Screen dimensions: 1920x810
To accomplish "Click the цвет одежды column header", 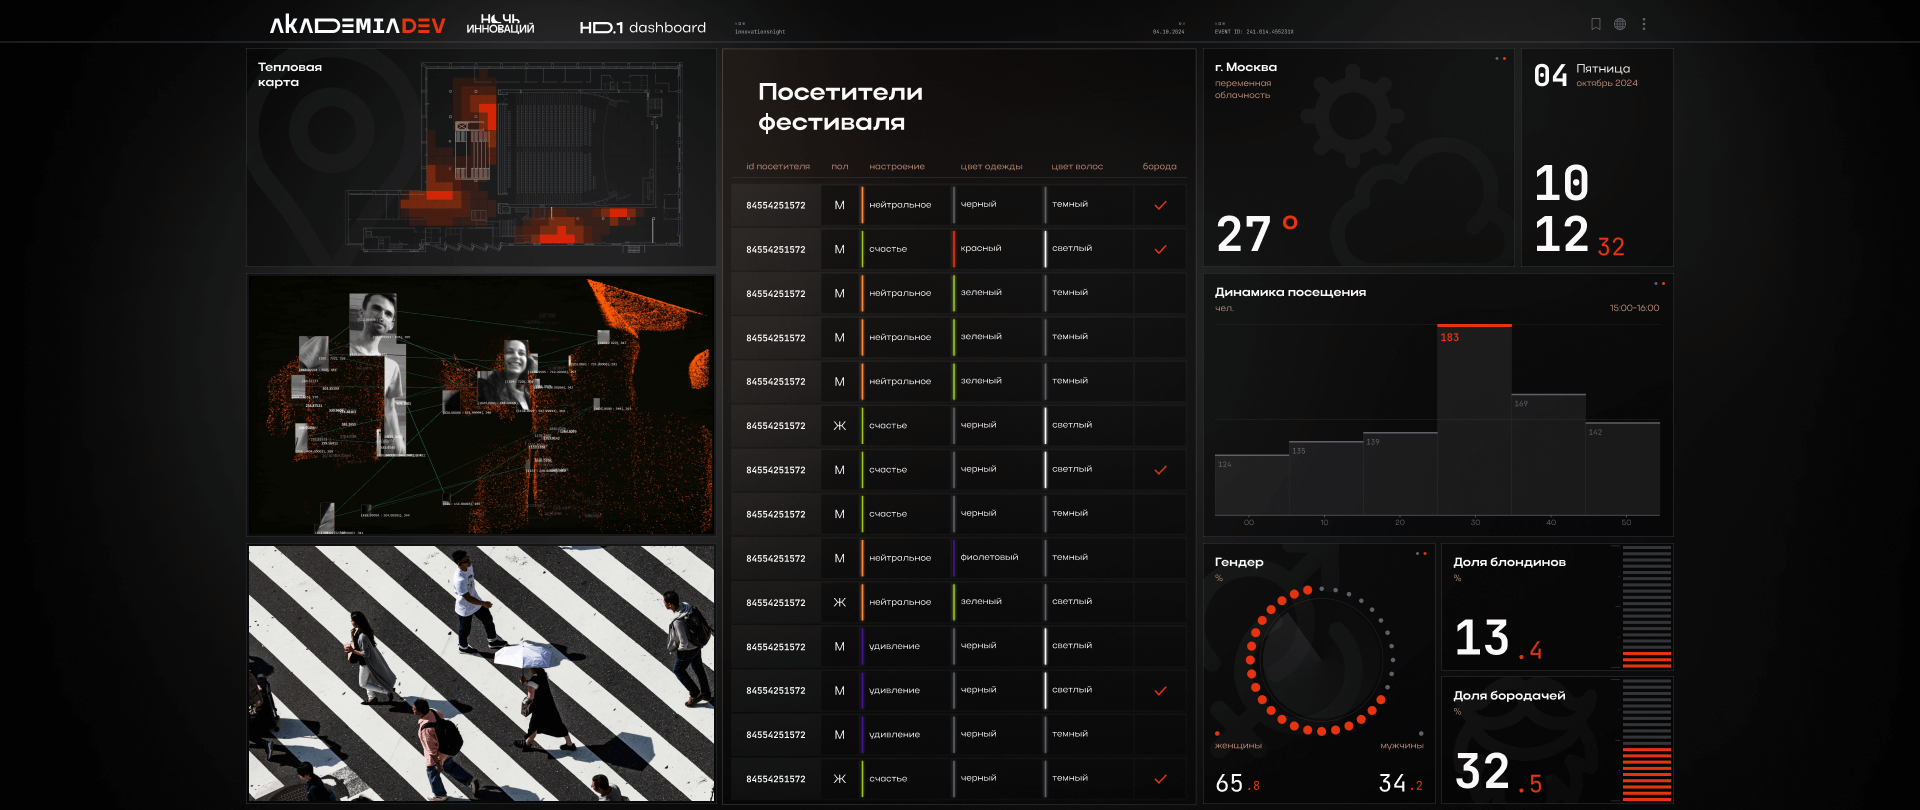I will [991, 167].
